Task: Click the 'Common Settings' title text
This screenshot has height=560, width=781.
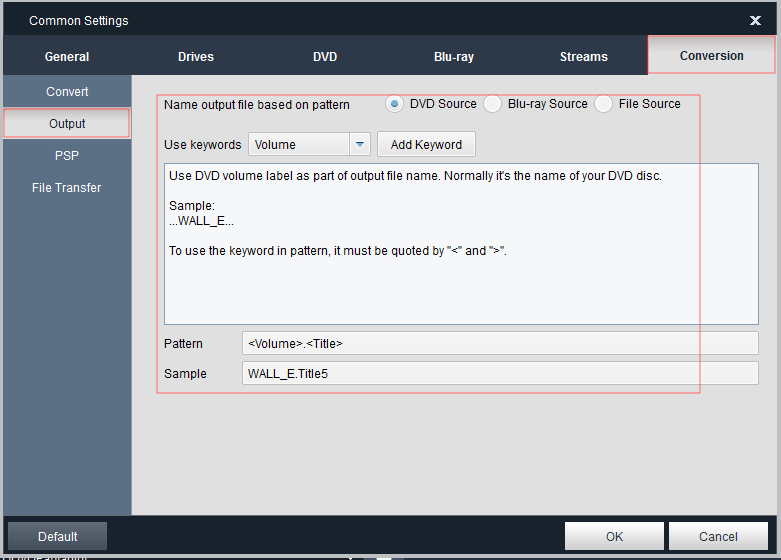Action: (79, 20)
